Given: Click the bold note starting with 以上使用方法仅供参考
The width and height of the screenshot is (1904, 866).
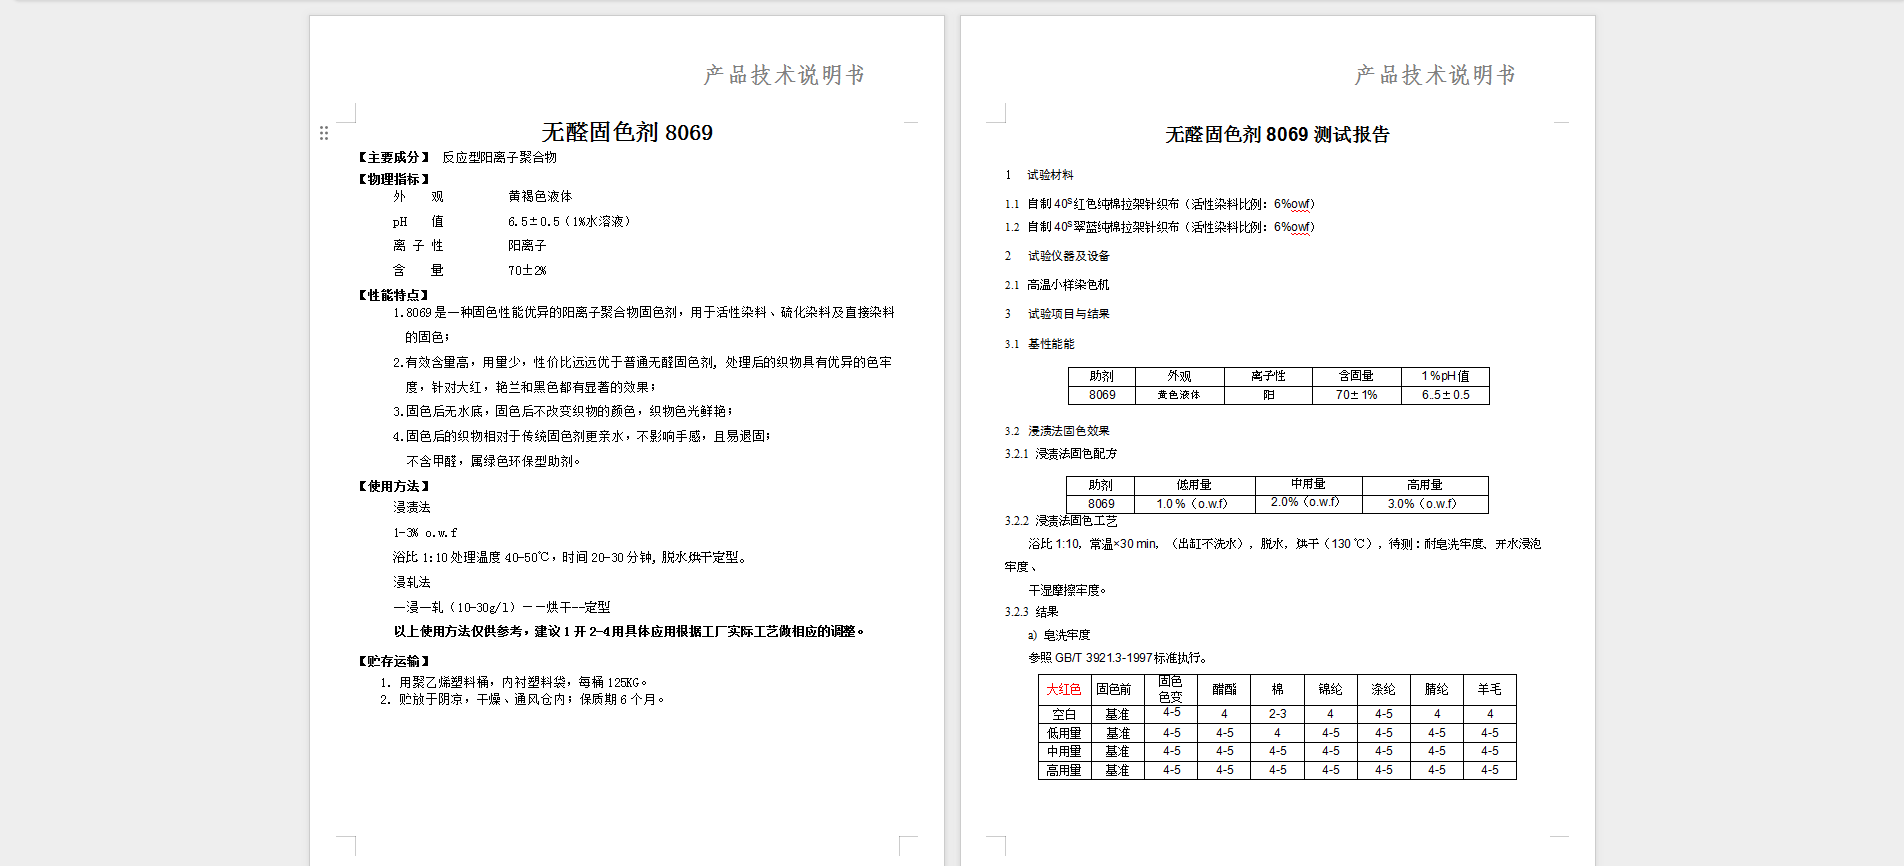Looking at the screenshot, I should [x=628, y=632].
